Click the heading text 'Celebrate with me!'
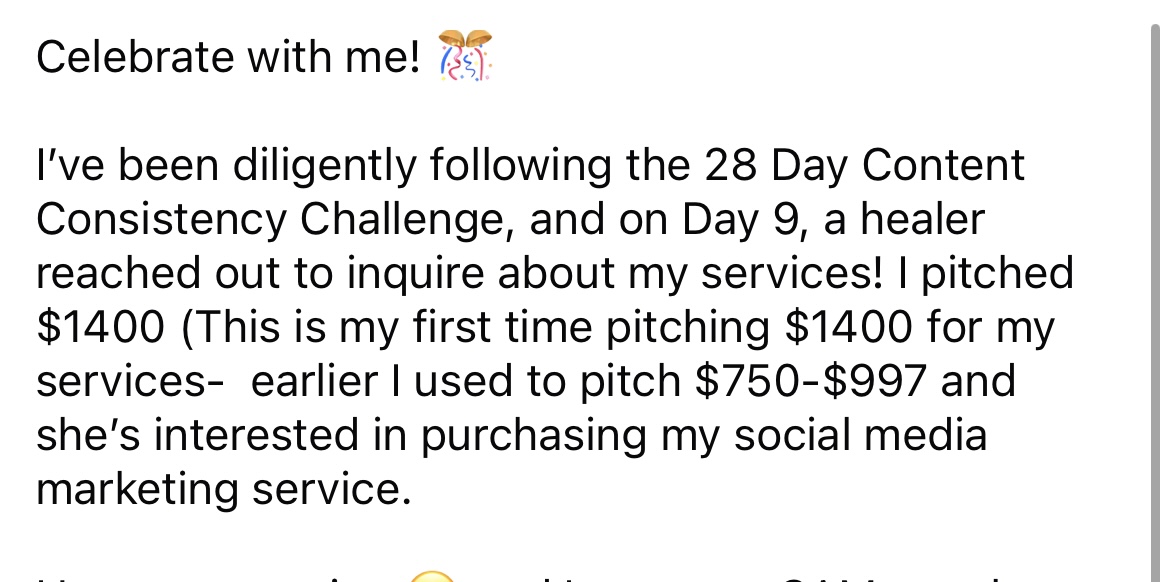 click(x=228, y=57)
